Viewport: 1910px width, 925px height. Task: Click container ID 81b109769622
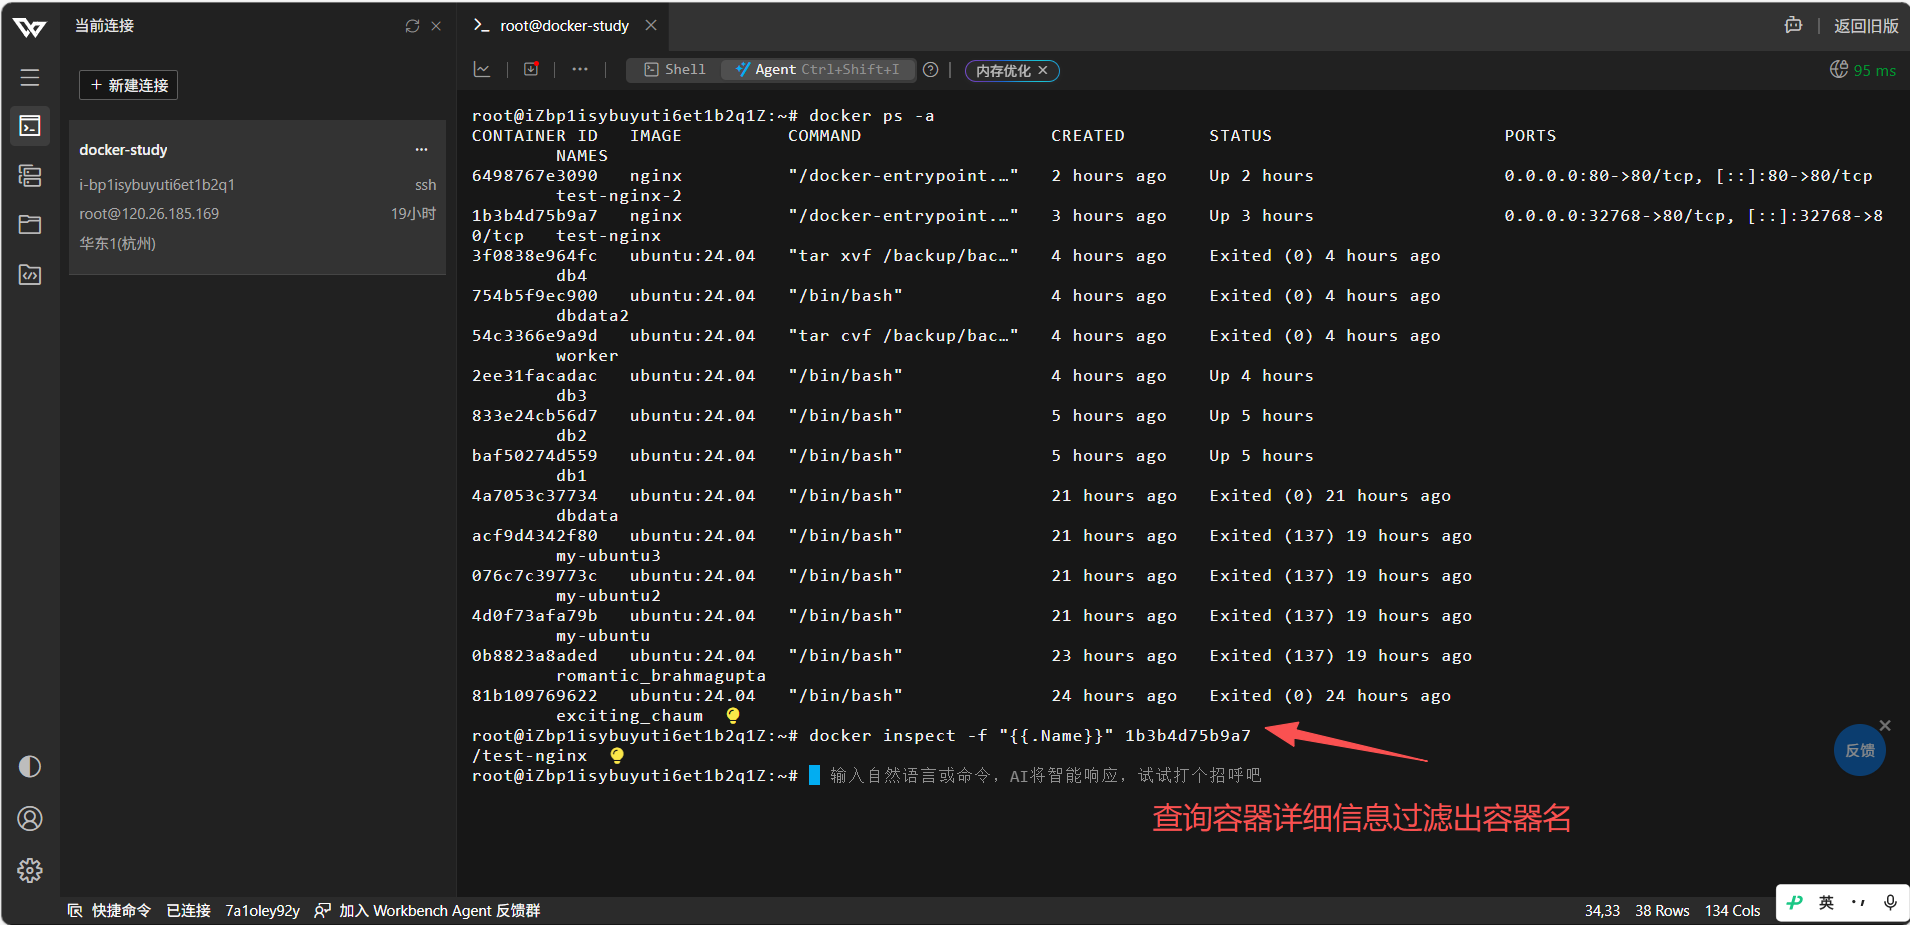point(535,696)
